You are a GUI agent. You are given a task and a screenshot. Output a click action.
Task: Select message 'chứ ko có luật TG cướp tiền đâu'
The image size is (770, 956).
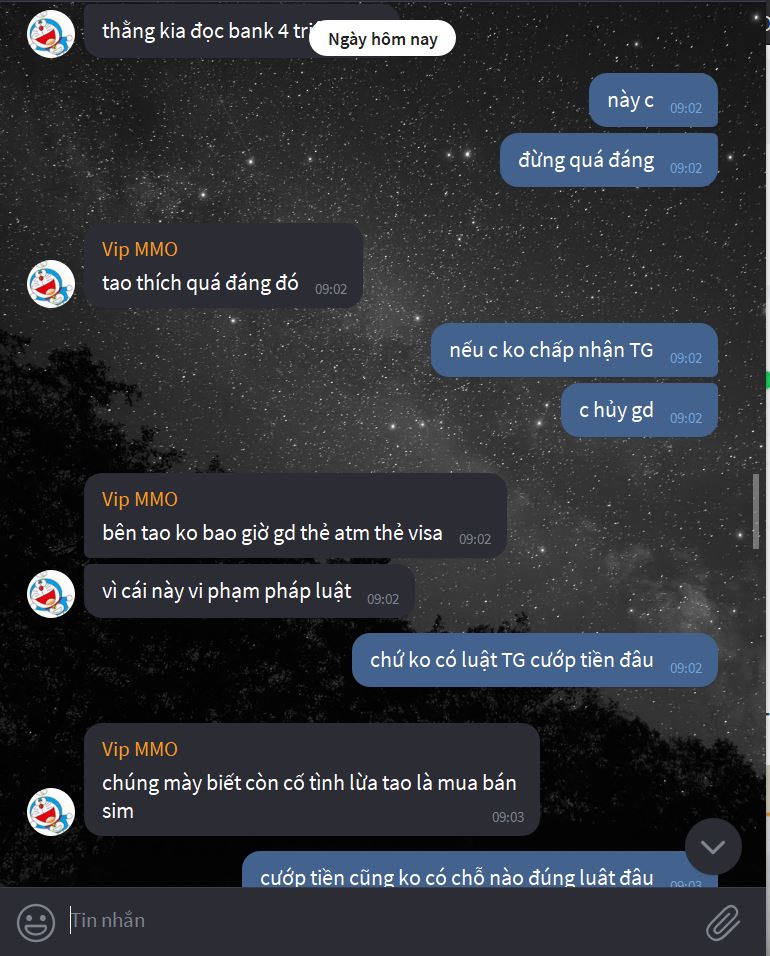535,660
